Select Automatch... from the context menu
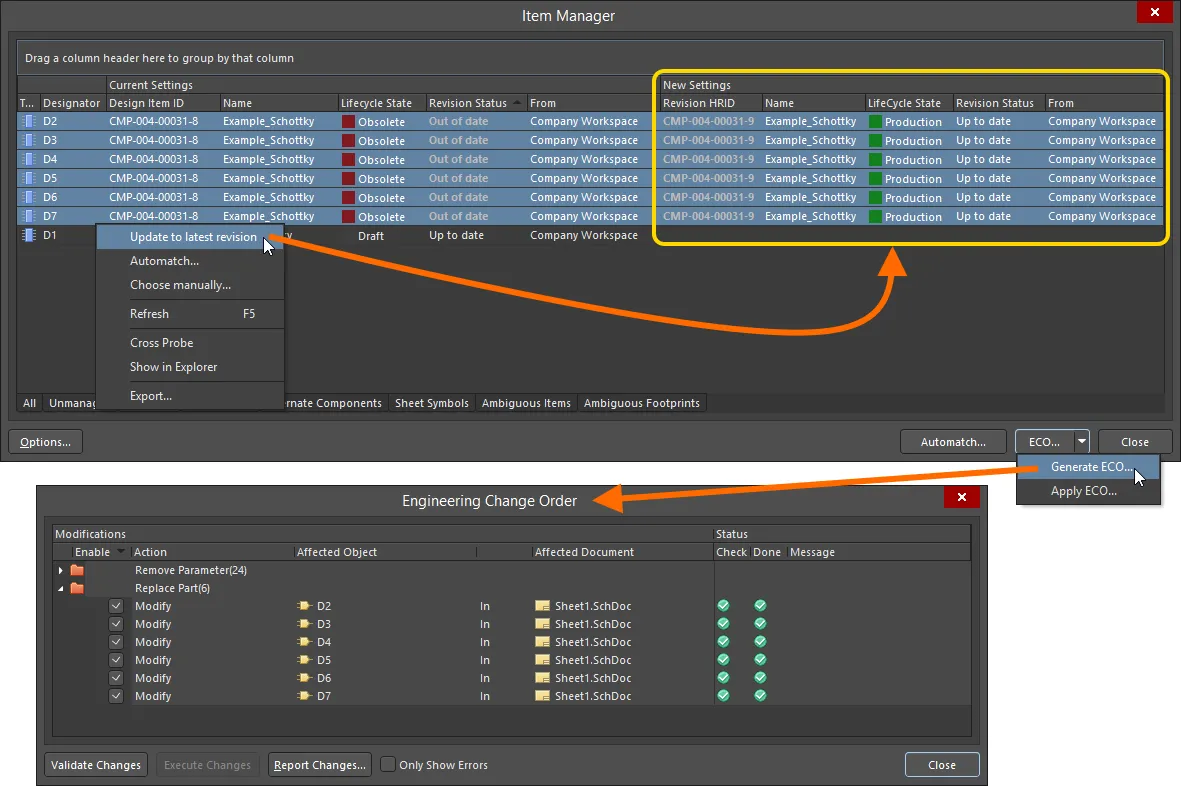Screen dimensions: 1181x786 pos(191,261)
